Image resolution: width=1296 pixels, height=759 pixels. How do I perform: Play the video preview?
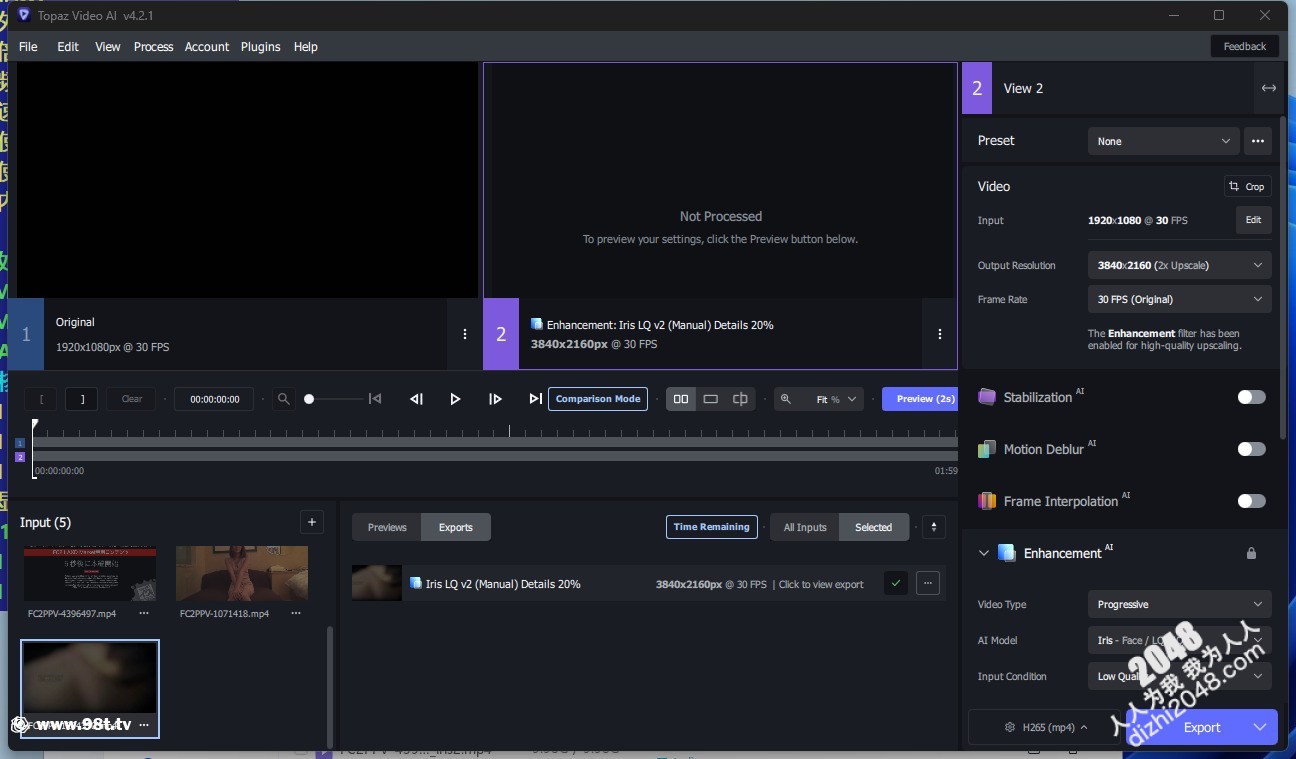tap(455, 399)
